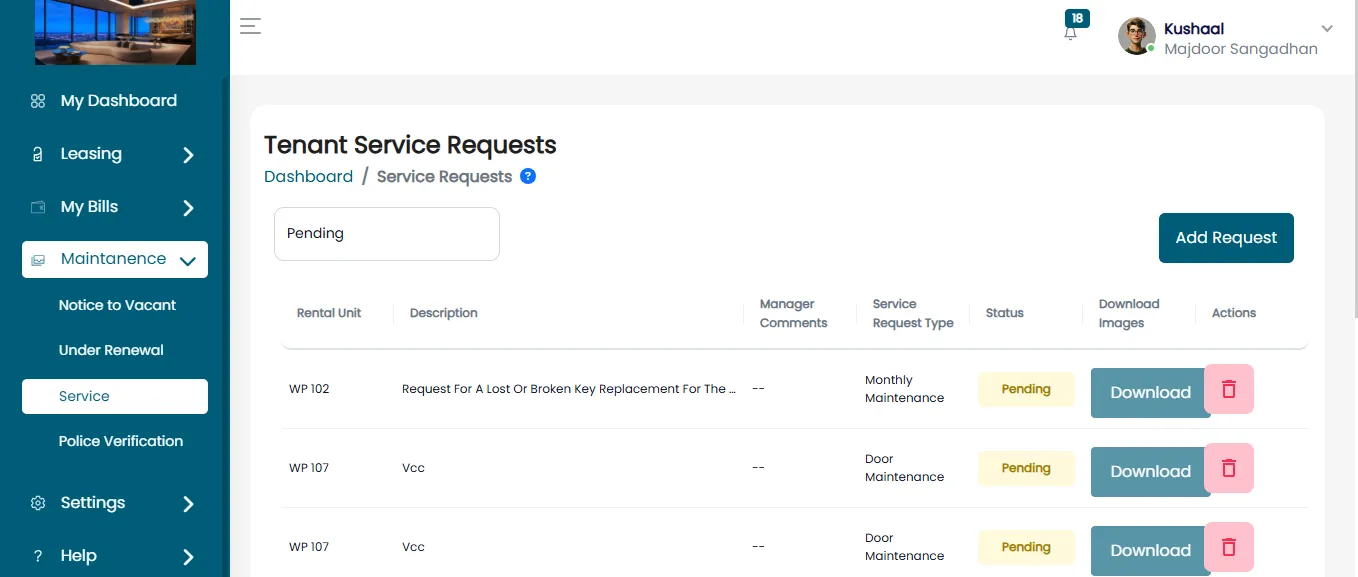This screenshot has height=577, width=1358.
Task: Collapse the Maintanence submenu chevron
Action: coord(187,261)
